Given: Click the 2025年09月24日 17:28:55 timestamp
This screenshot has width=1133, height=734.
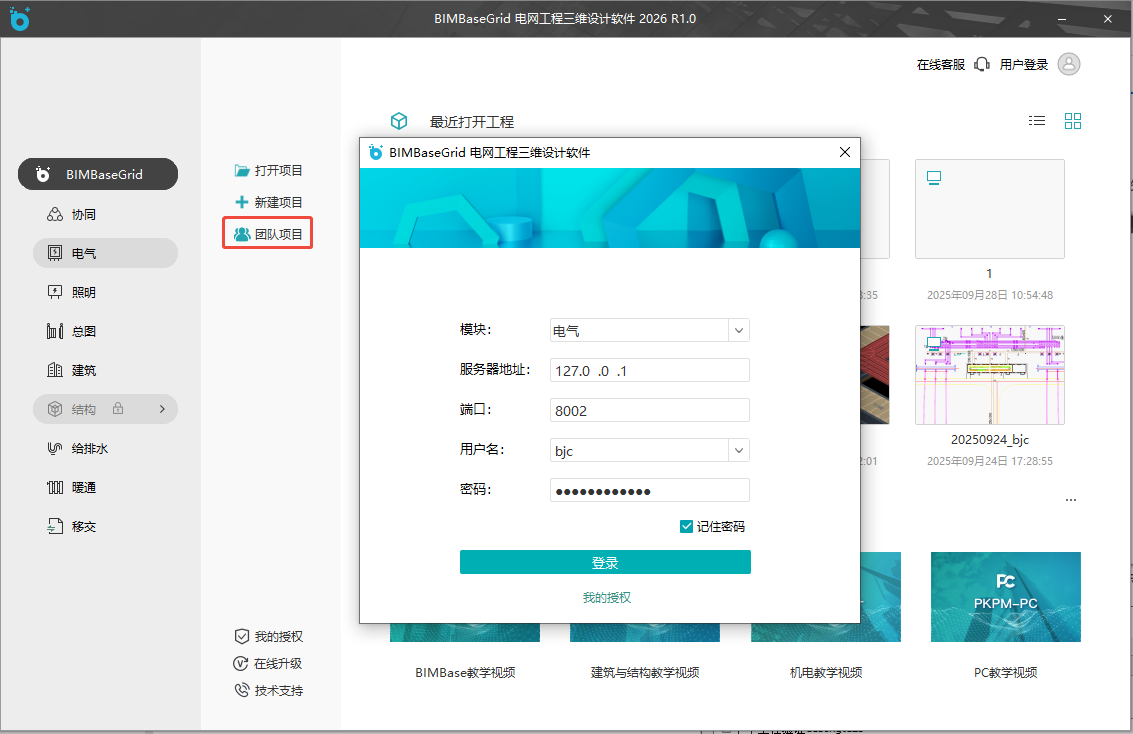Looking at the screenshot, I should [x=989, y=461].
